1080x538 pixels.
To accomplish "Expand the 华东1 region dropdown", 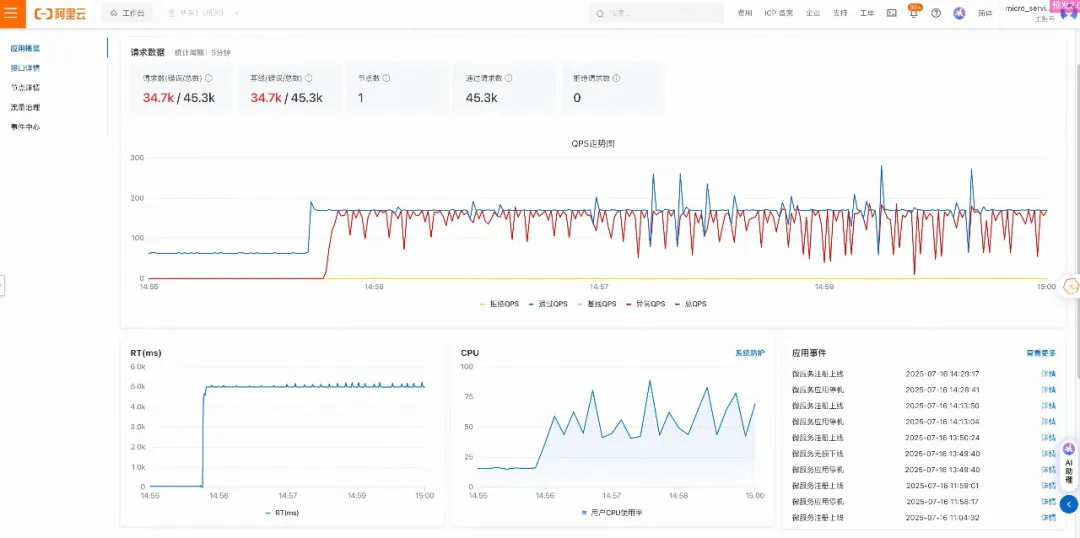I will (x=204, y=13).
